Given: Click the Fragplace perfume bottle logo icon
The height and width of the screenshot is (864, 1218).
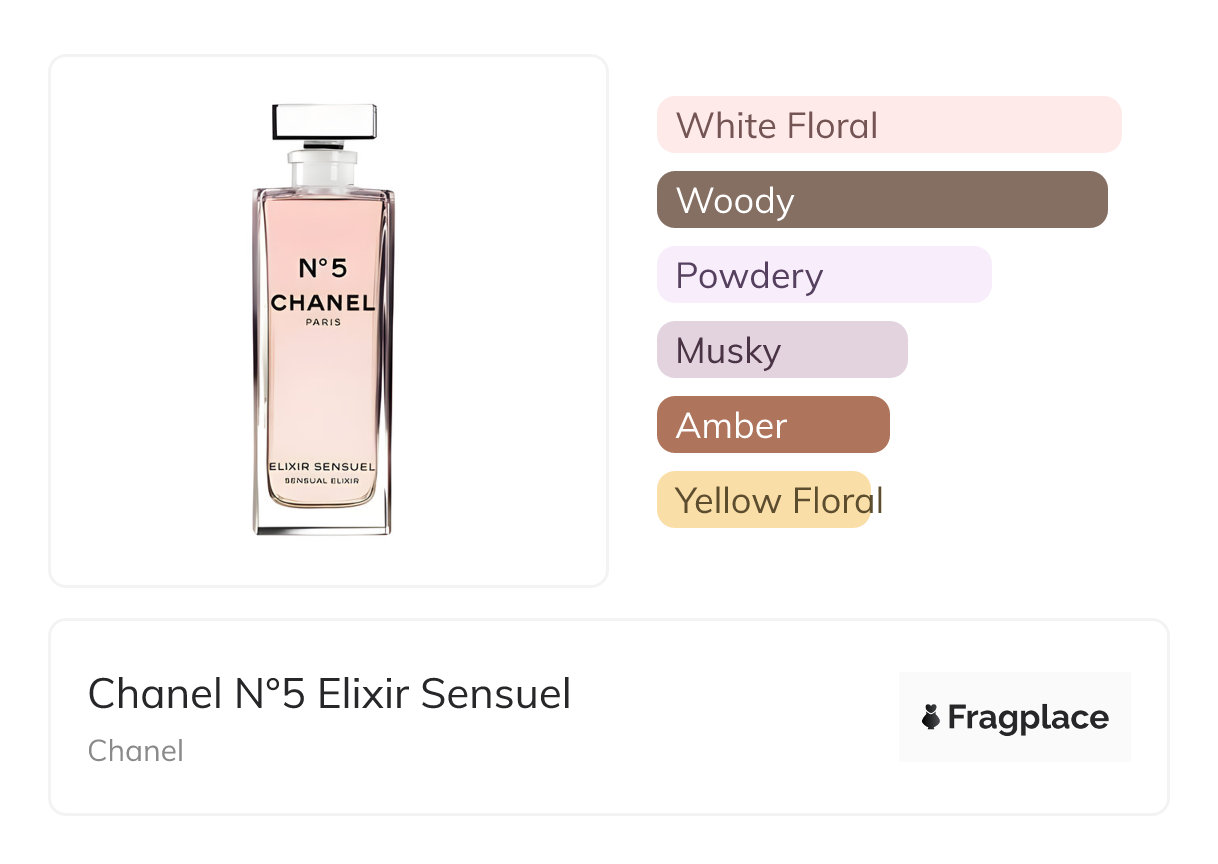Looking at the screenshot, I should pyautogui.click(x=931, y=717).
